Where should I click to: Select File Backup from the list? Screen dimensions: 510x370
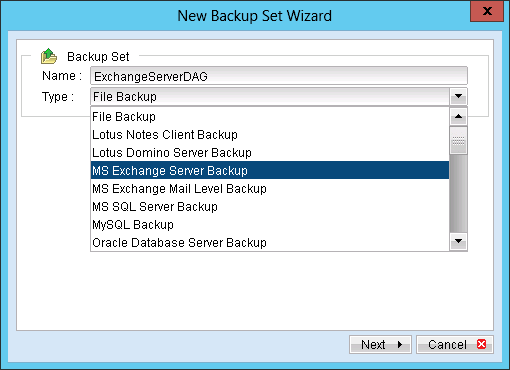(270, 117)
